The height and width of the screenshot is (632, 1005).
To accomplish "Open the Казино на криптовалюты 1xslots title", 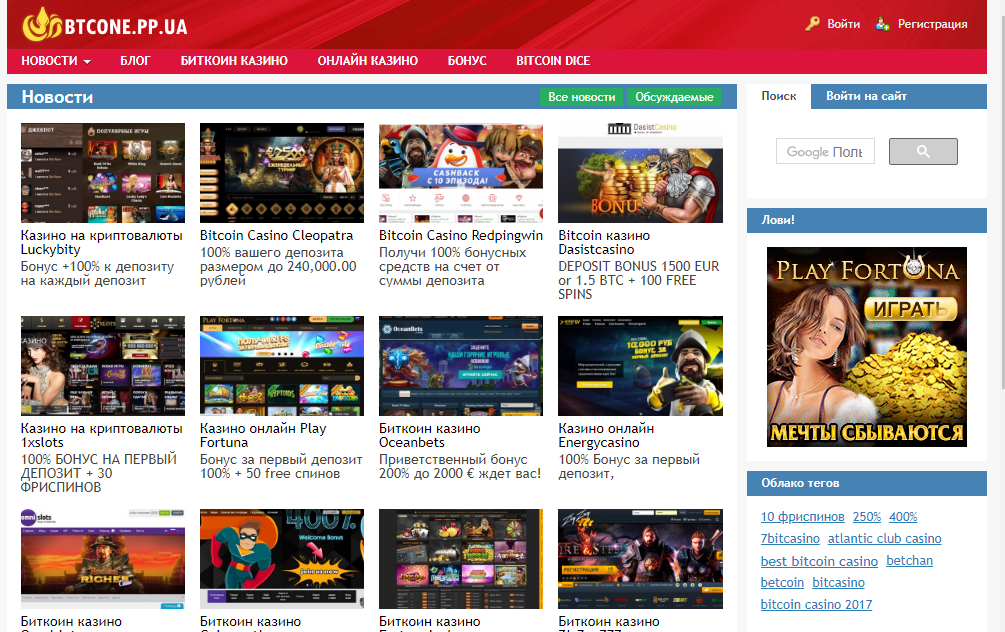I will [101, 435].
